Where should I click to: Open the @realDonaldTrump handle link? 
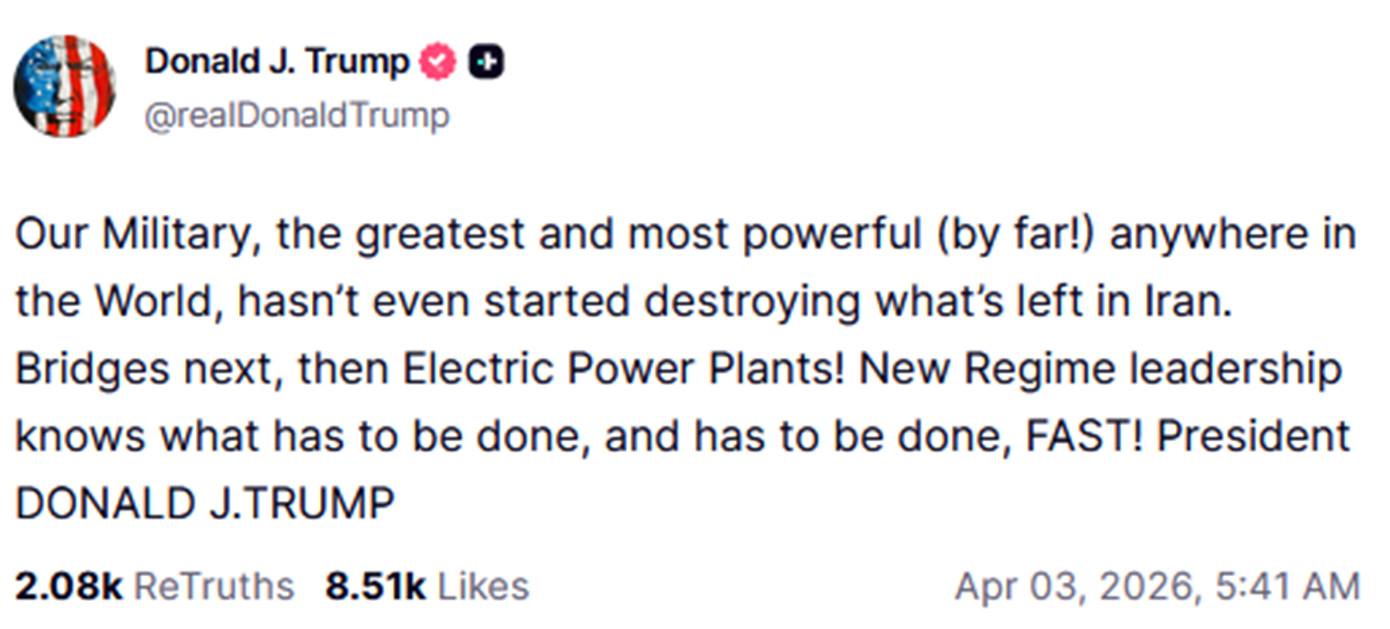(297, 116)
